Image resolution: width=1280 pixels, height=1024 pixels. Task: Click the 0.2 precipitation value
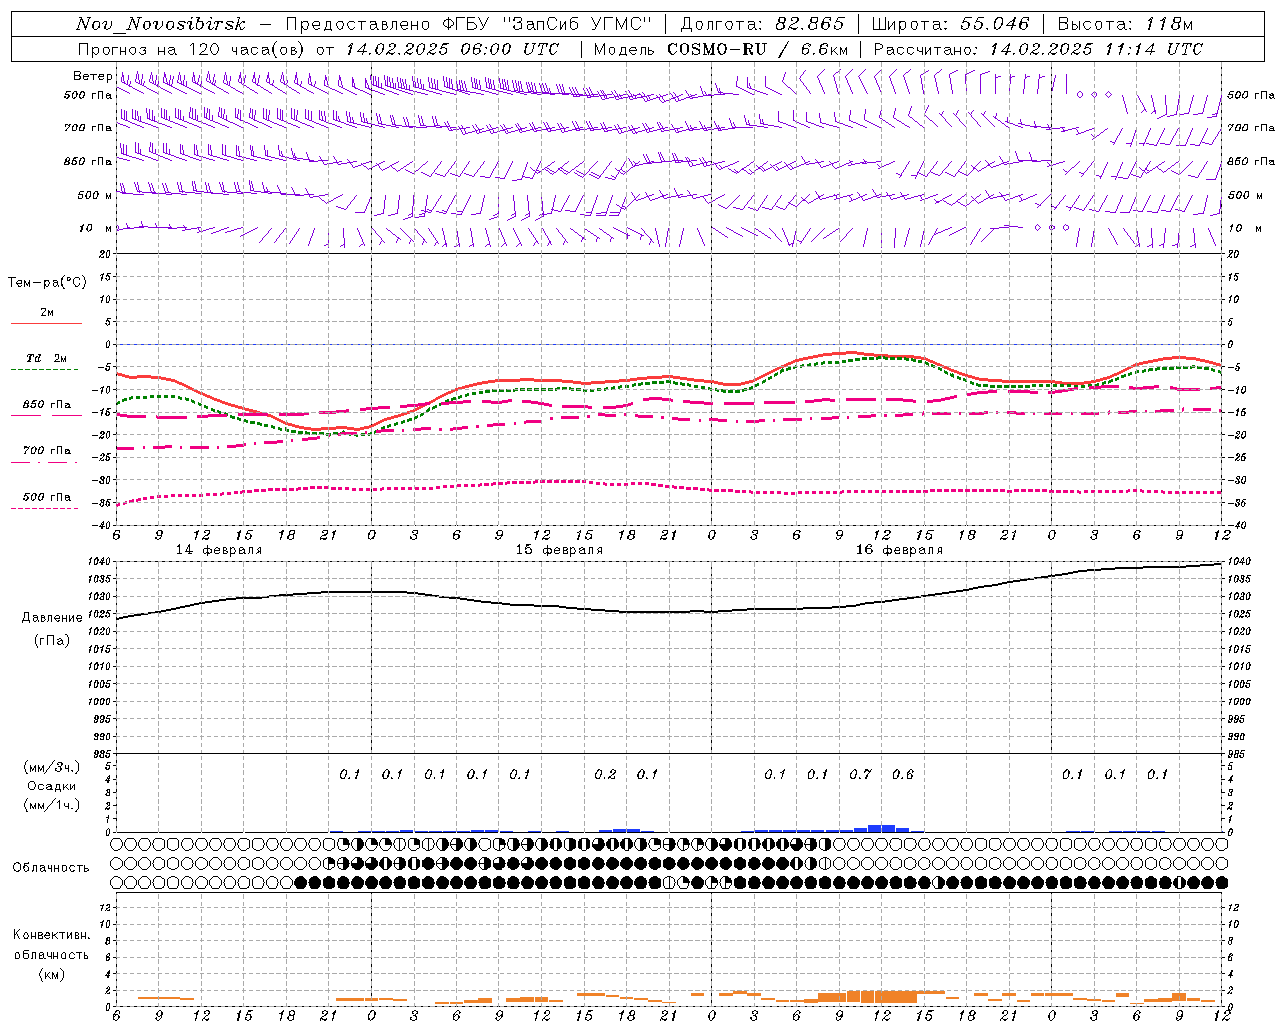pos(605,774)
